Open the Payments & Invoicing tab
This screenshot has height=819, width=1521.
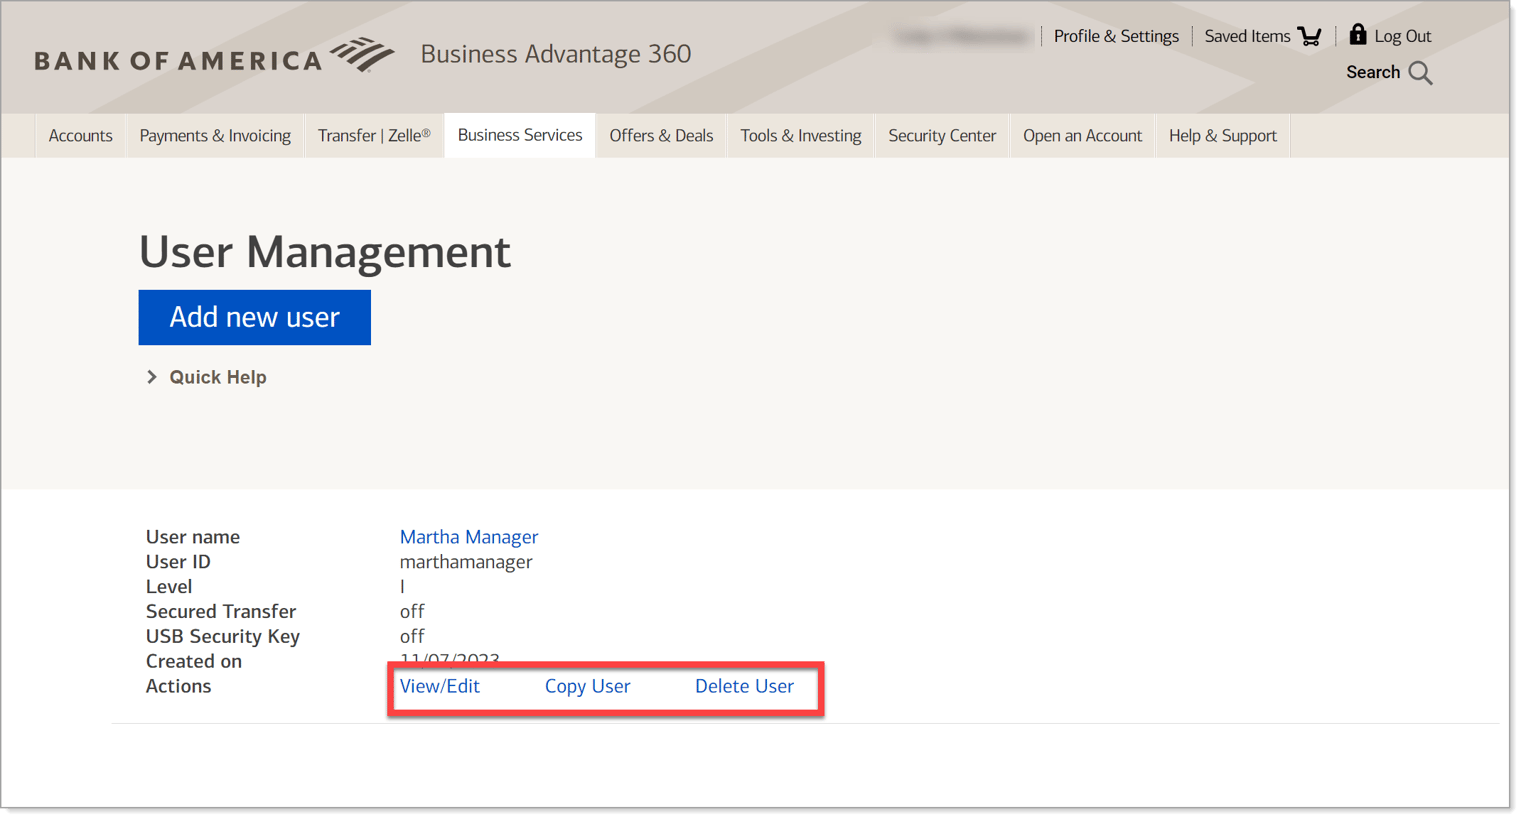[214, 135]
